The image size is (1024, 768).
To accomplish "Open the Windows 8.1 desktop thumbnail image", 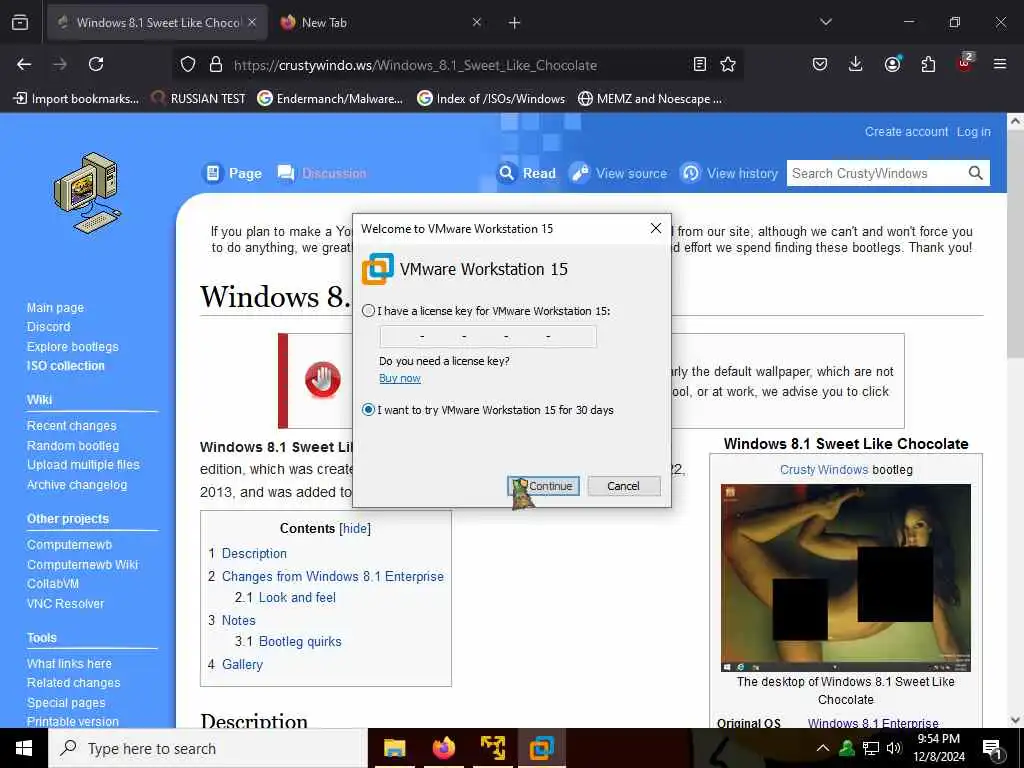I will pos(846,577).
